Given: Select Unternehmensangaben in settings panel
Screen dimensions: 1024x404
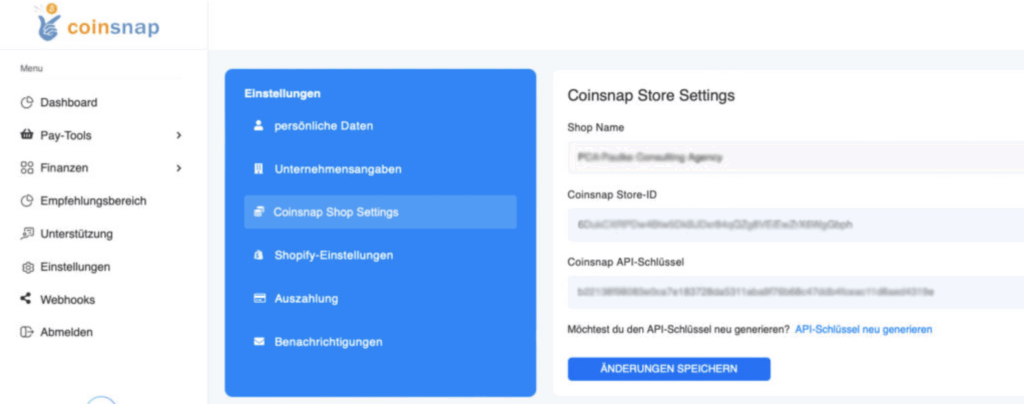Looking at the screenshot, I should click(338, 169).
